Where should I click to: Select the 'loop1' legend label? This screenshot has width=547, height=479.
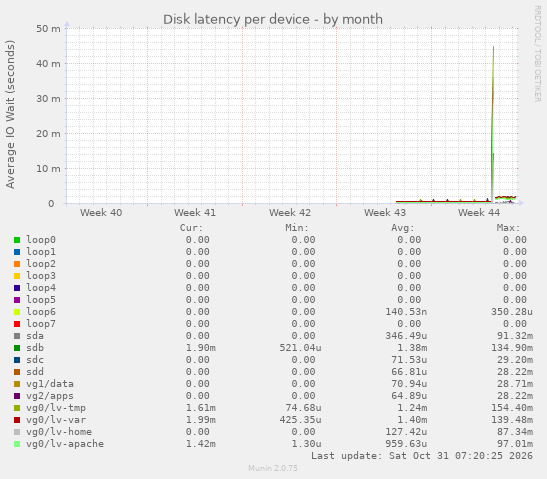41,252
